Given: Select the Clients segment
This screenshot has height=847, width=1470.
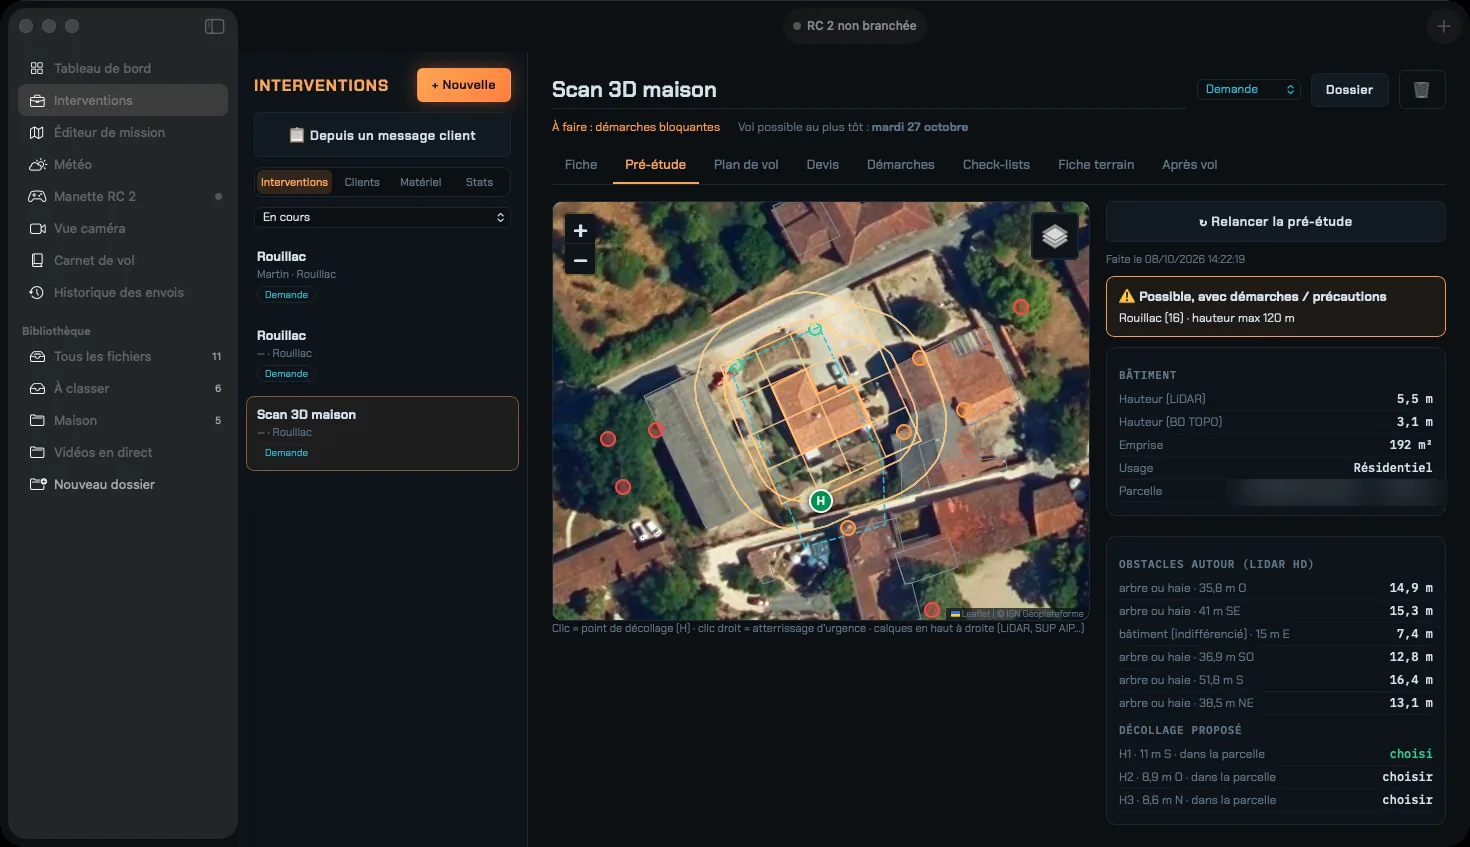Looking at the screenshot, I should (362, 182).
